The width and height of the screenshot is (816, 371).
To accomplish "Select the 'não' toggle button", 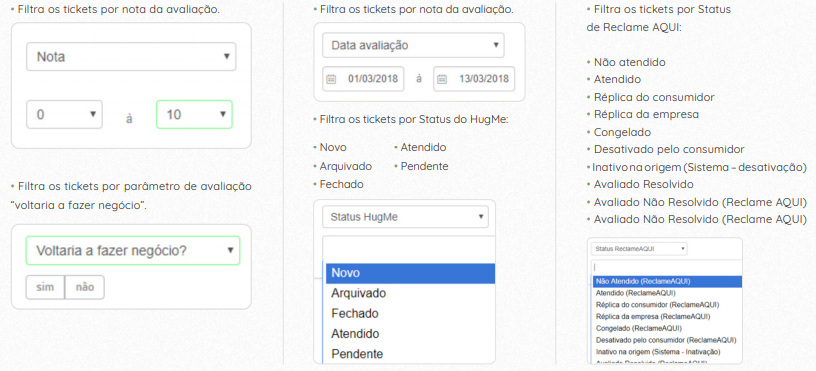I will 84,287.
